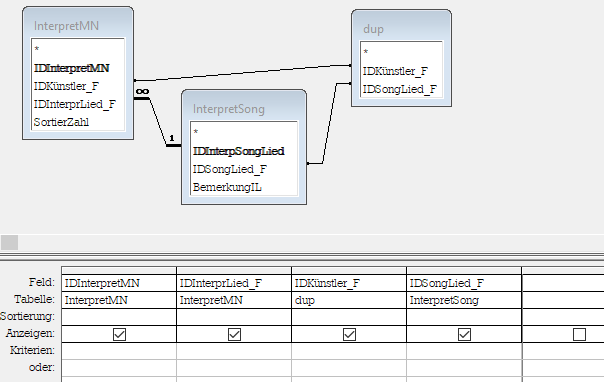Click Kriterien cell under IDKünstler_F column

coord(349,351)
